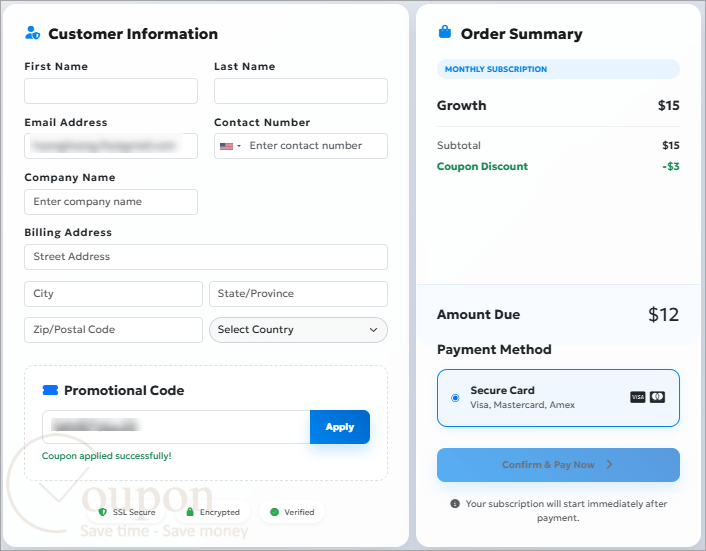706x551 pixels.
Task: Click the US flag in contact field
Action: (226, 146)
